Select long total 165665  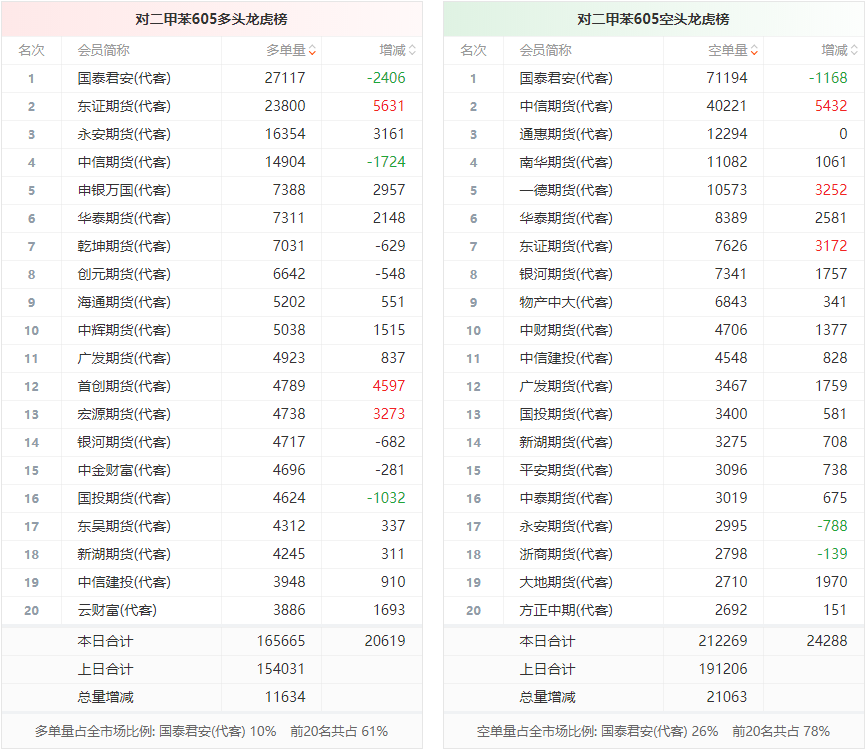pyautogui.click(x=281, y=641)
